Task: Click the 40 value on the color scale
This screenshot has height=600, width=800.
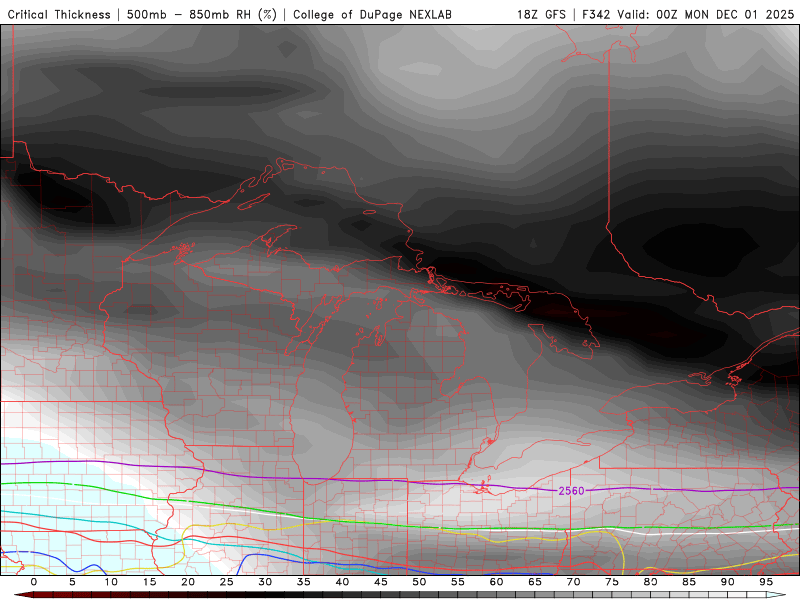Action: tap(342, 582)
